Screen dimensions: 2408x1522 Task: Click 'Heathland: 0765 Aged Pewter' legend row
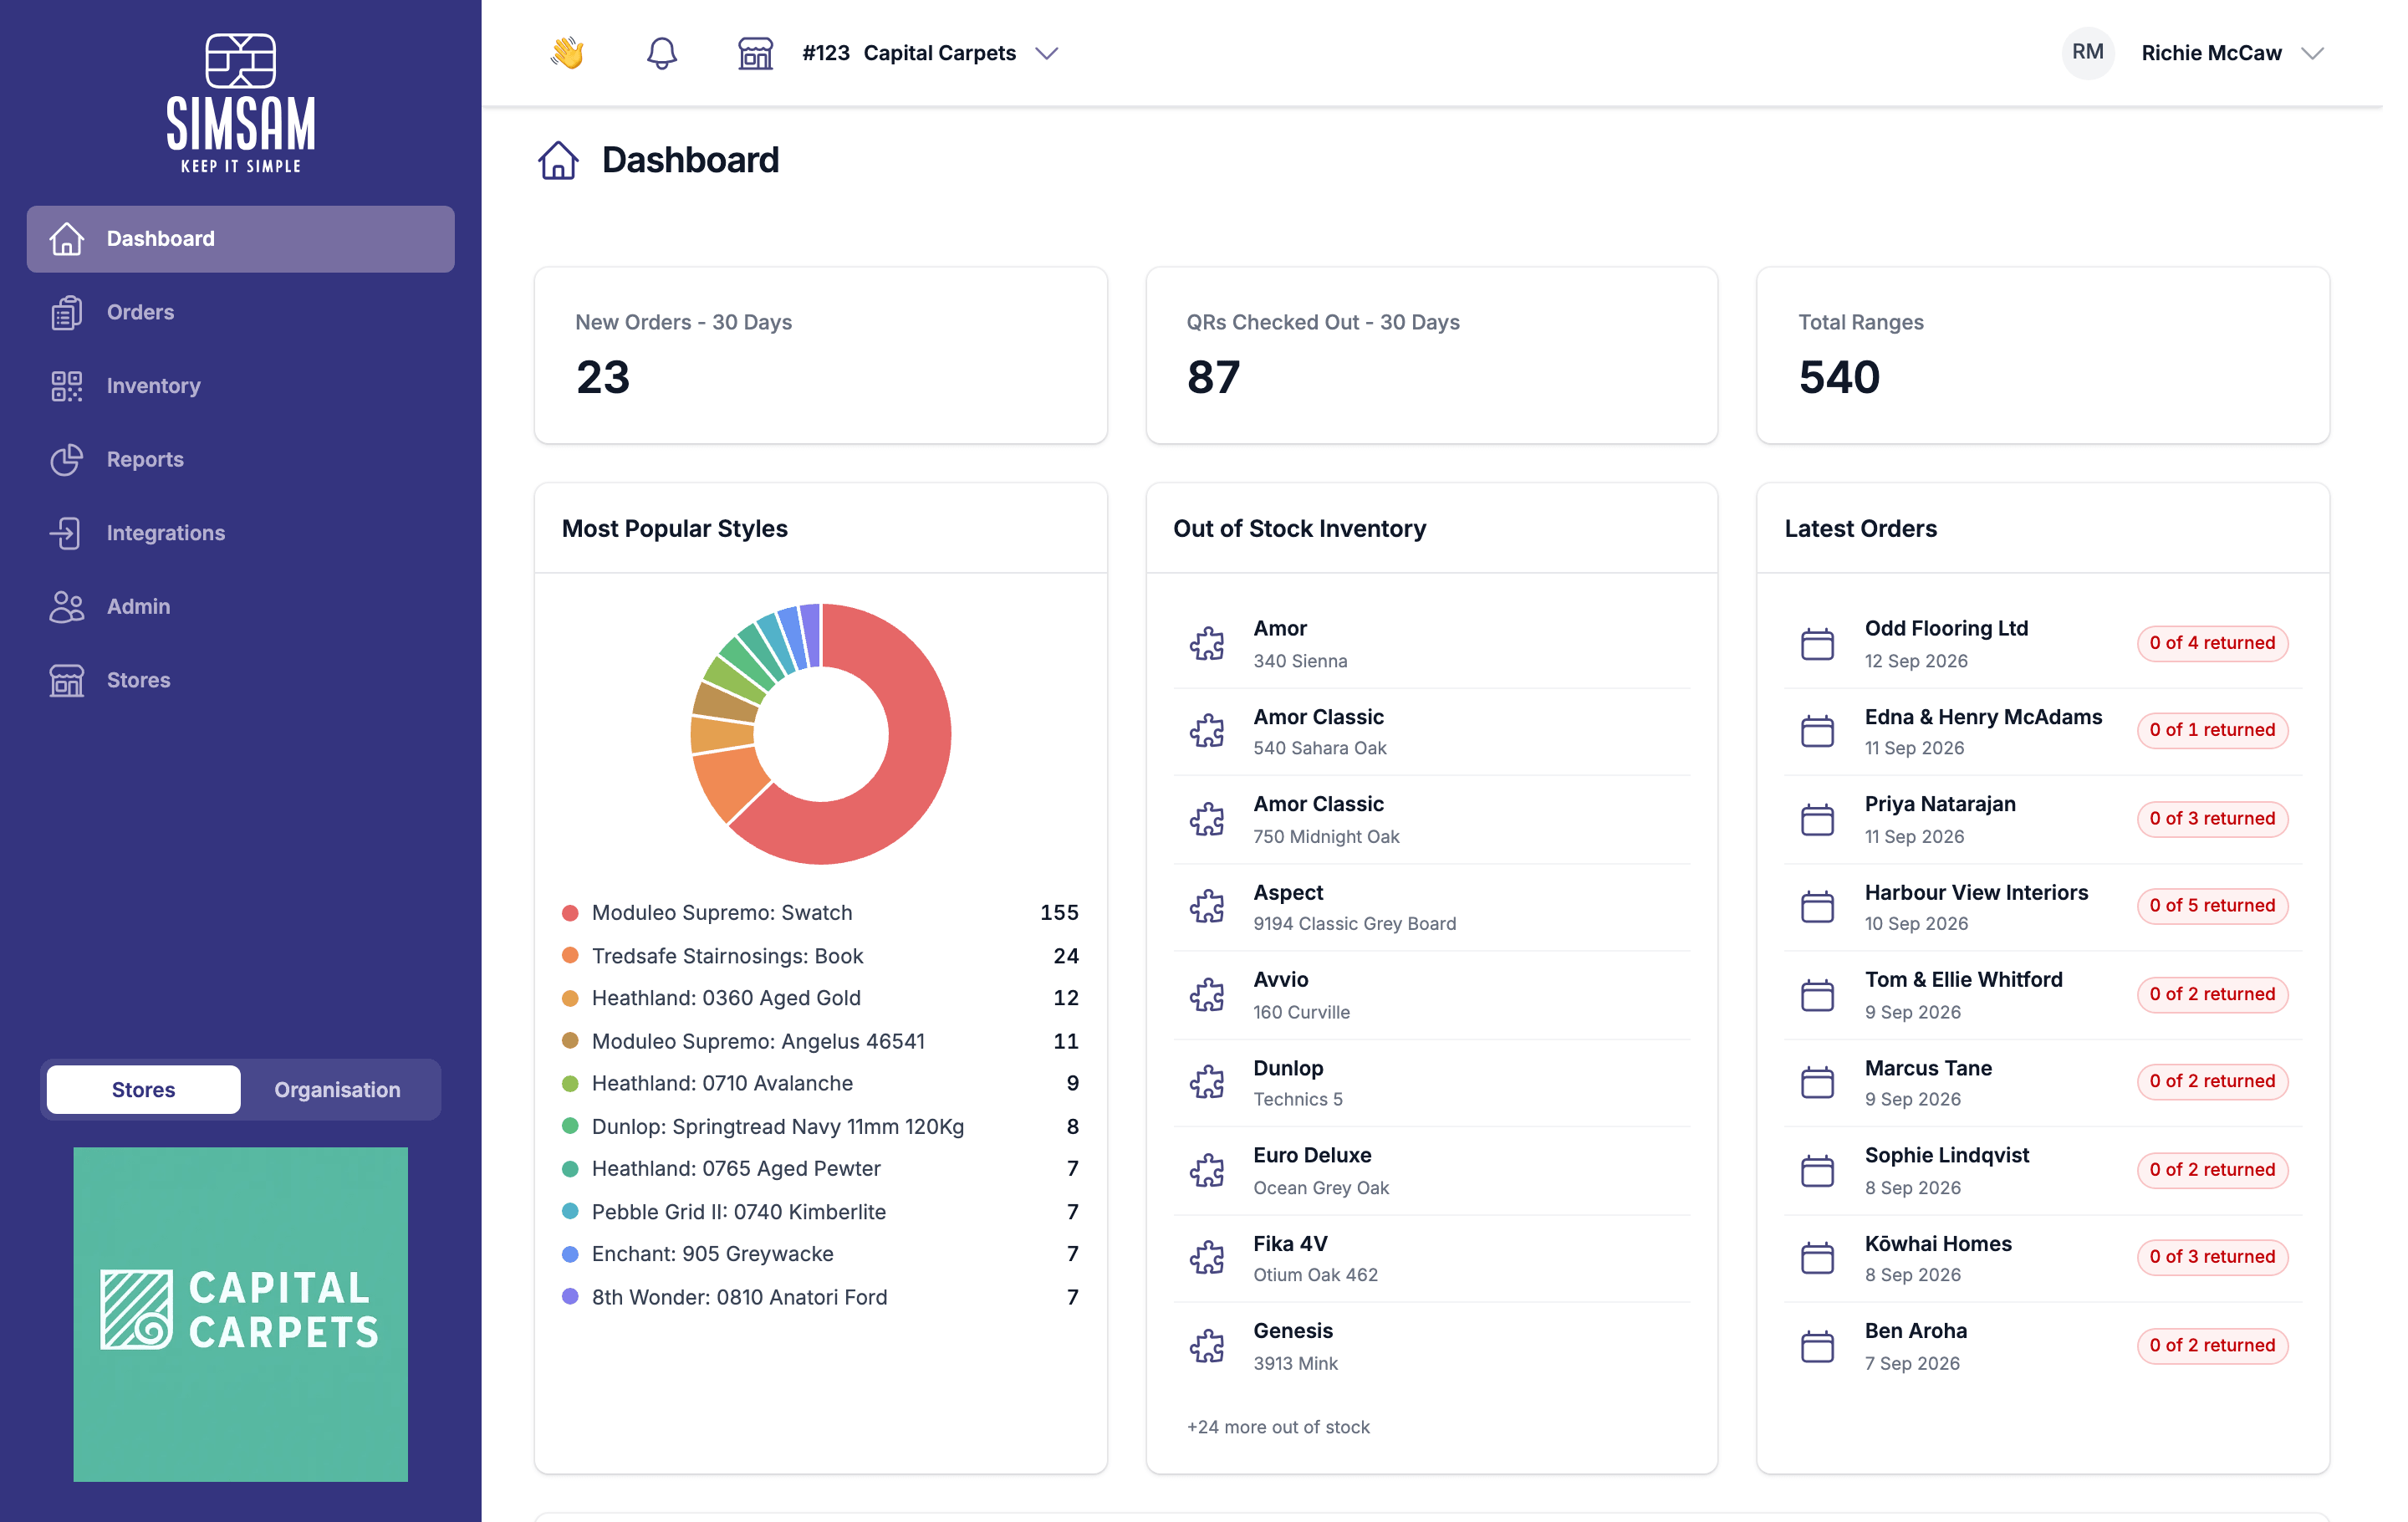820,1168
